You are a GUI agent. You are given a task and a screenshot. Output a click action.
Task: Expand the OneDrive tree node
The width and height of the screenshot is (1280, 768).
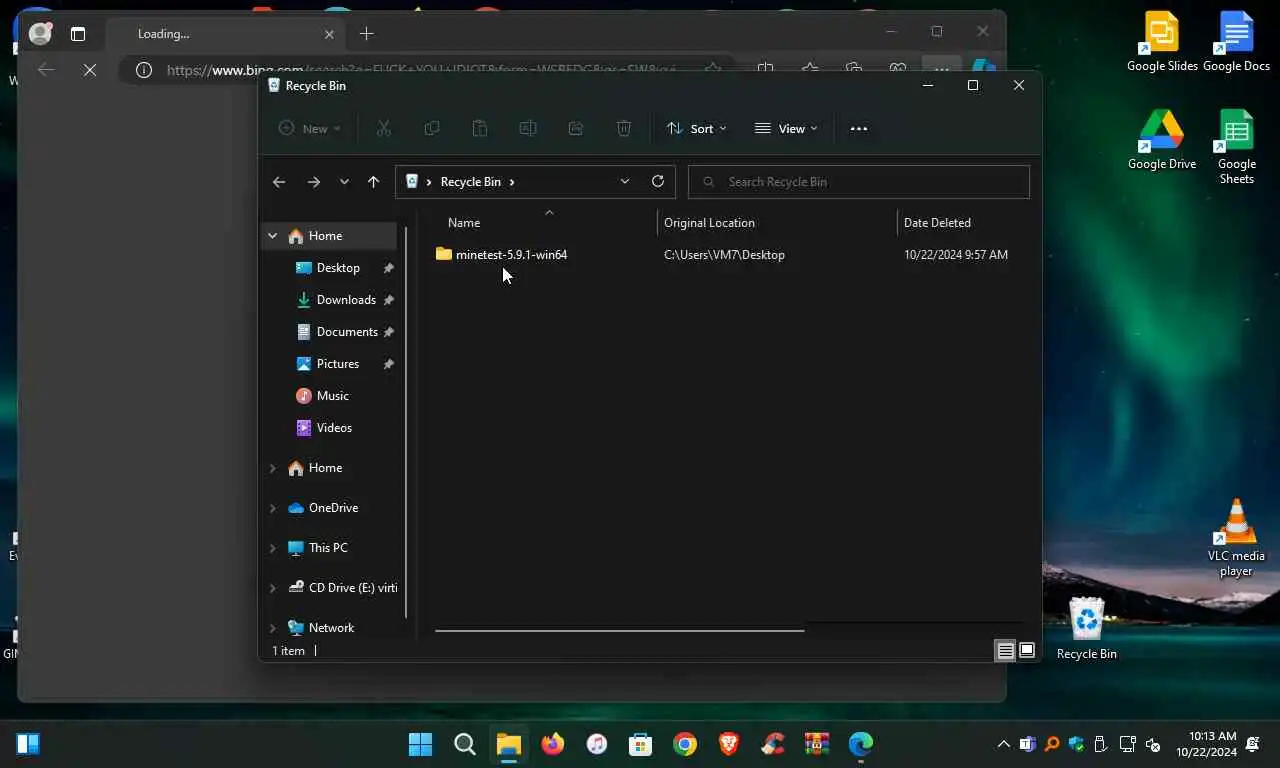(272, 508)
